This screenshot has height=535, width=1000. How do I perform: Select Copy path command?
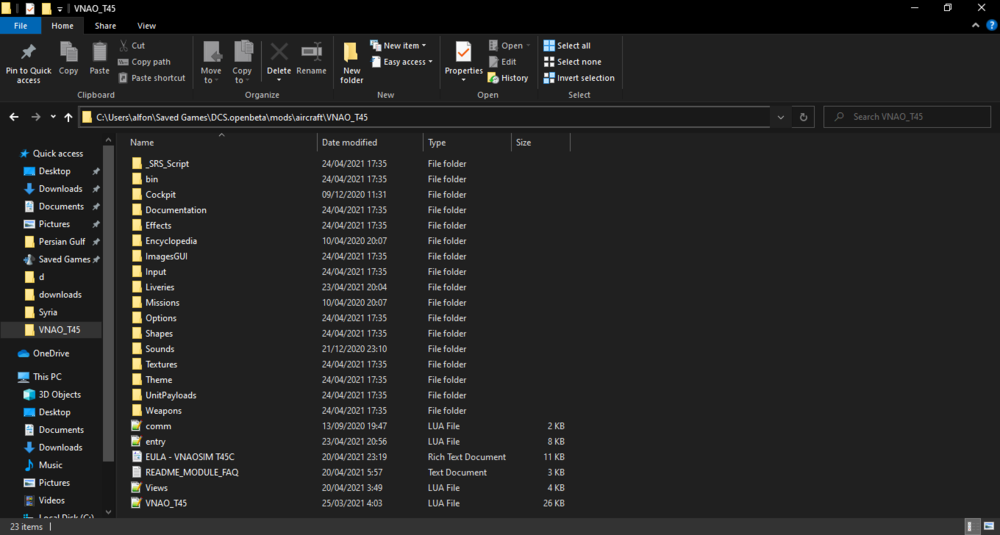[144, 62]
